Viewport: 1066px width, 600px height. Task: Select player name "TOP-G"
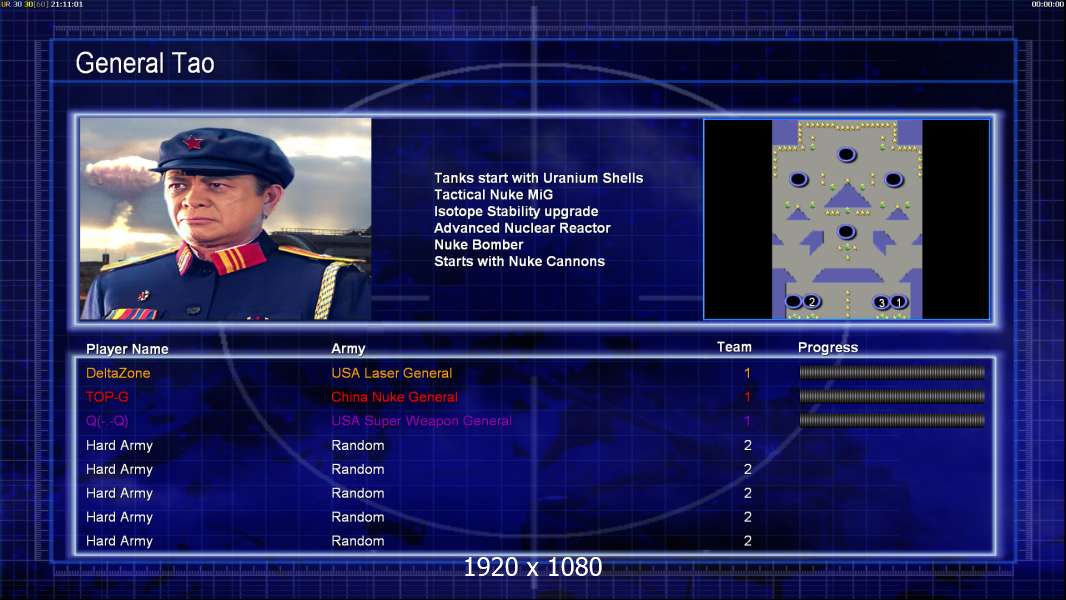(107, 397)
